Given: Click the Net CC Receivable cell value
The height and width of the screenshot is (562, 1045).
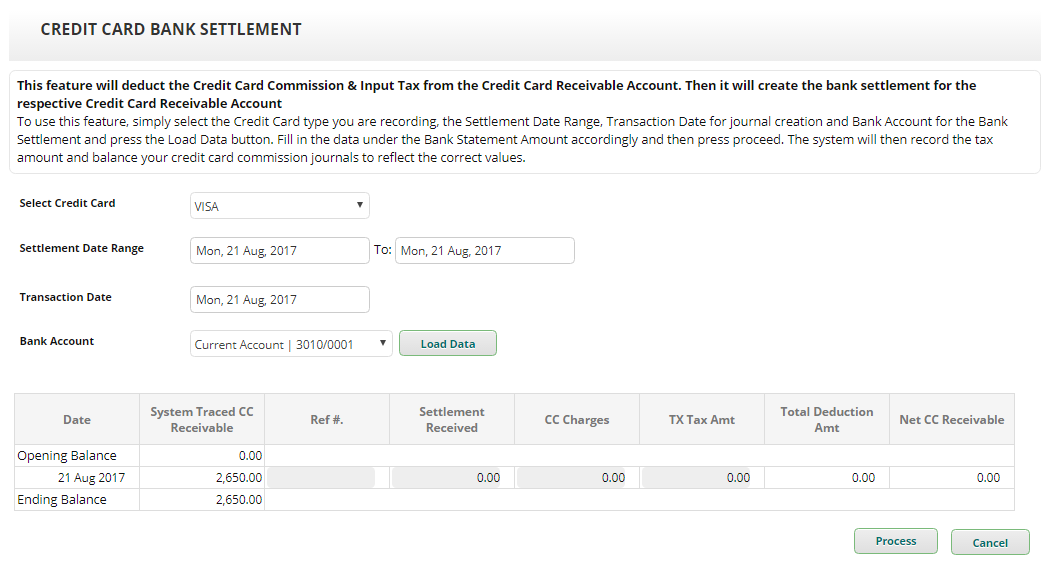Looking at the screenshot, I should (x=951, y=478).
